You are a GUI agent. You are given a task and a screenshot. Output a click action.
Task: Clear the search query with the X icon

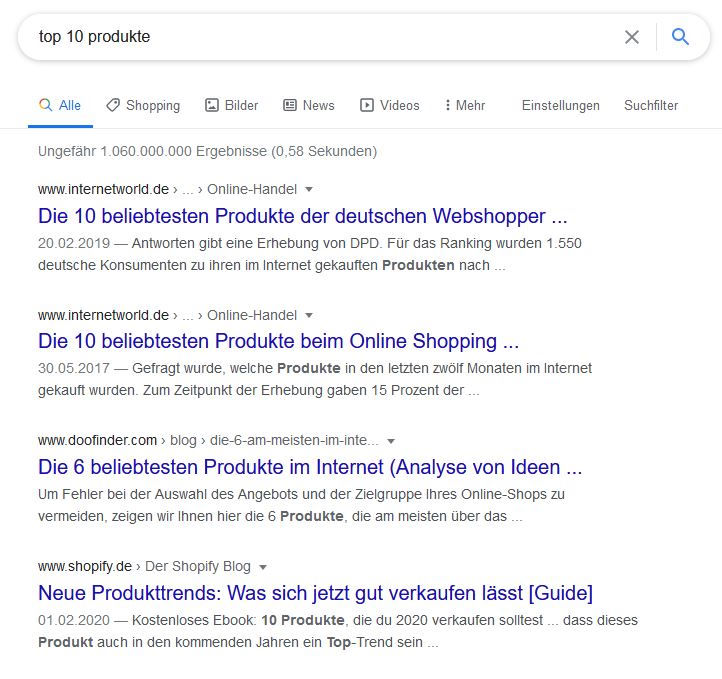pos(632,37)
